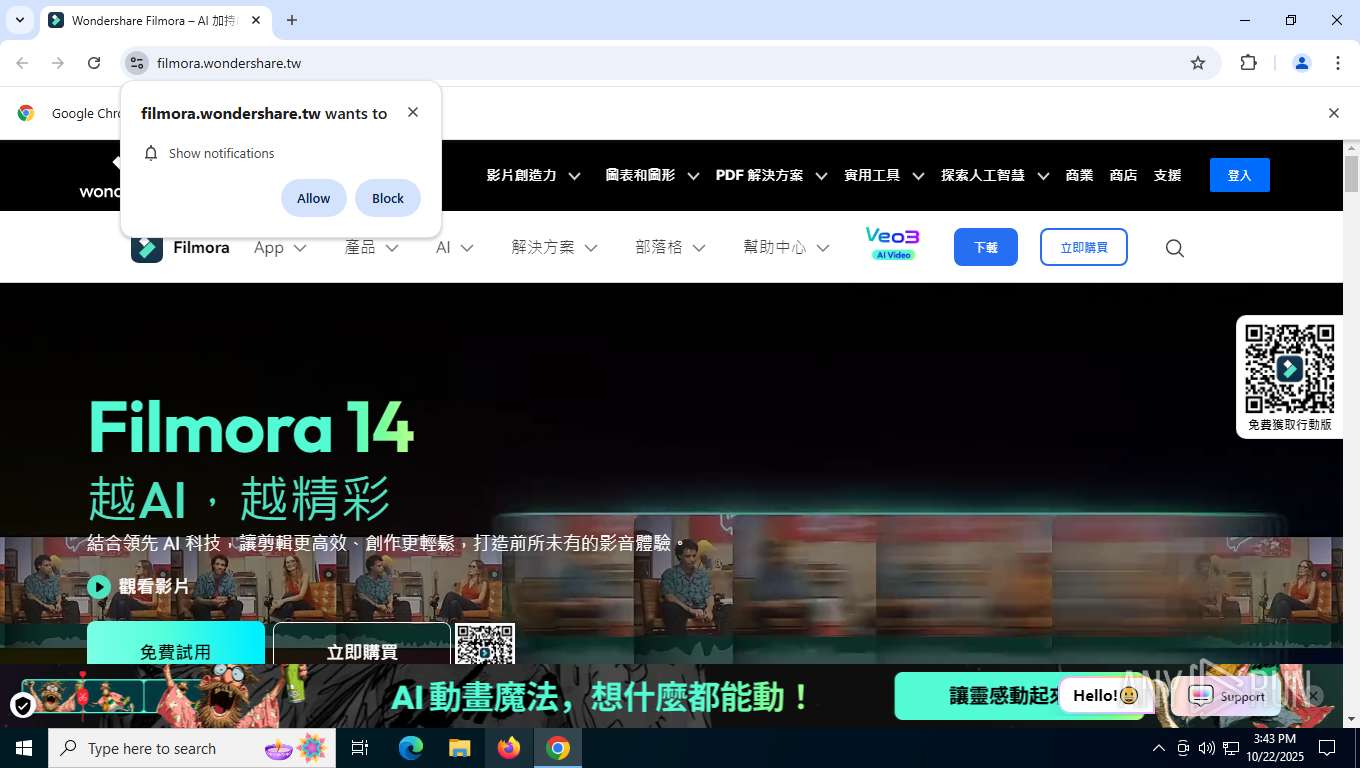Expand the App dropdown in Filmora nav
This screenshot has width=1360, height=768.
280,247
